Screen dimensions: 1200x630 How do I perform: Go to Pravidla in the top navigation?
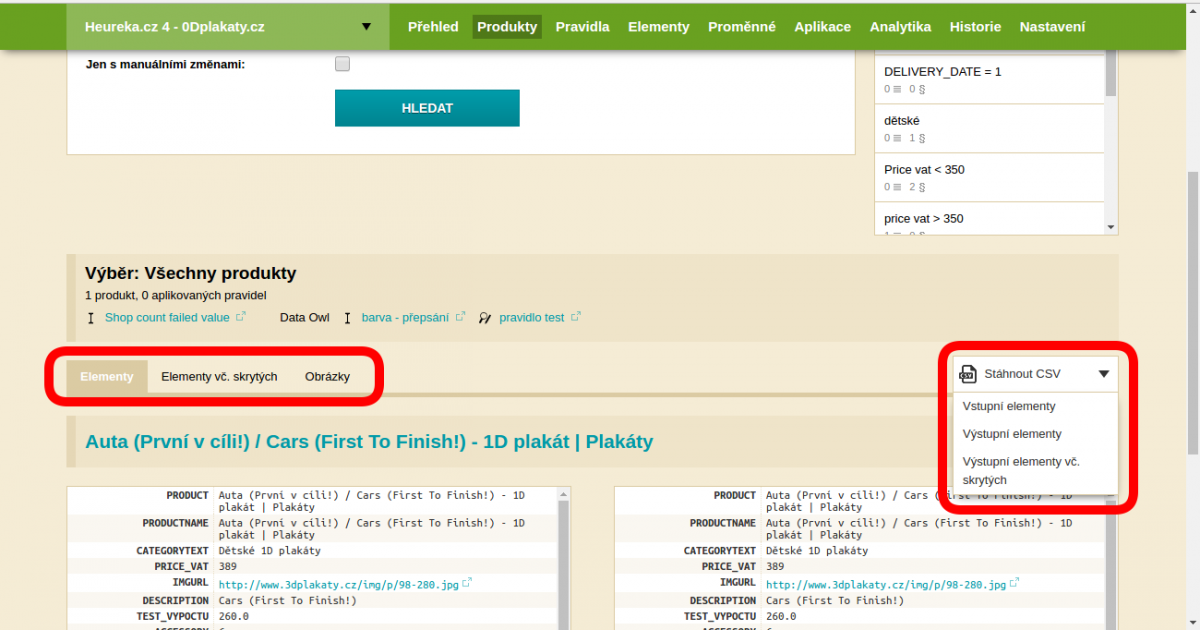(582, 27)
